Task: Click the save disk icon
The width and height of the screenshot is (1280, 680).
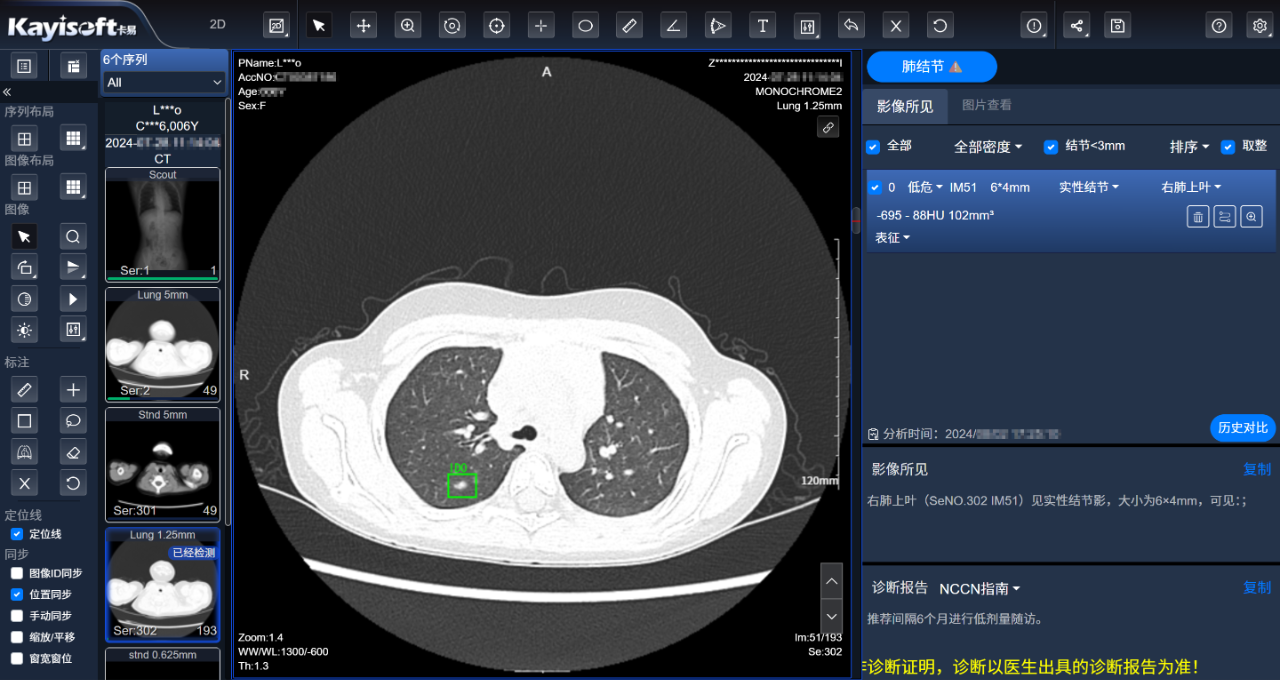Action: pos(1117,26)
